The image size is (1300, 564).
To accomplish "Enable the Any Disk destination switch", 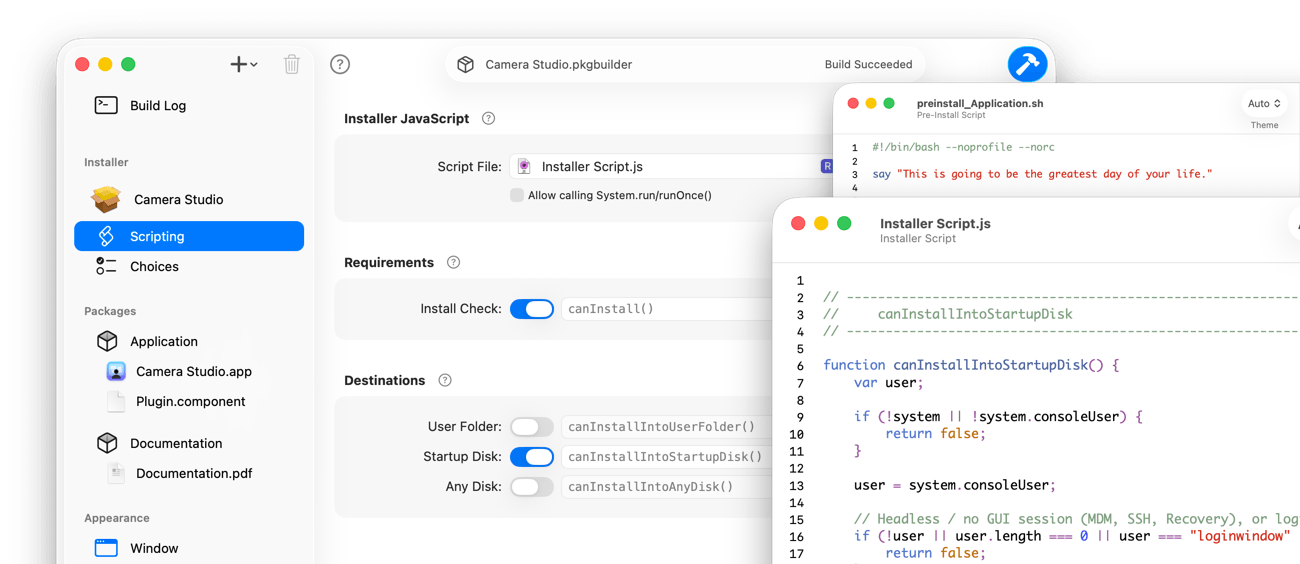I will coord(531,487).
